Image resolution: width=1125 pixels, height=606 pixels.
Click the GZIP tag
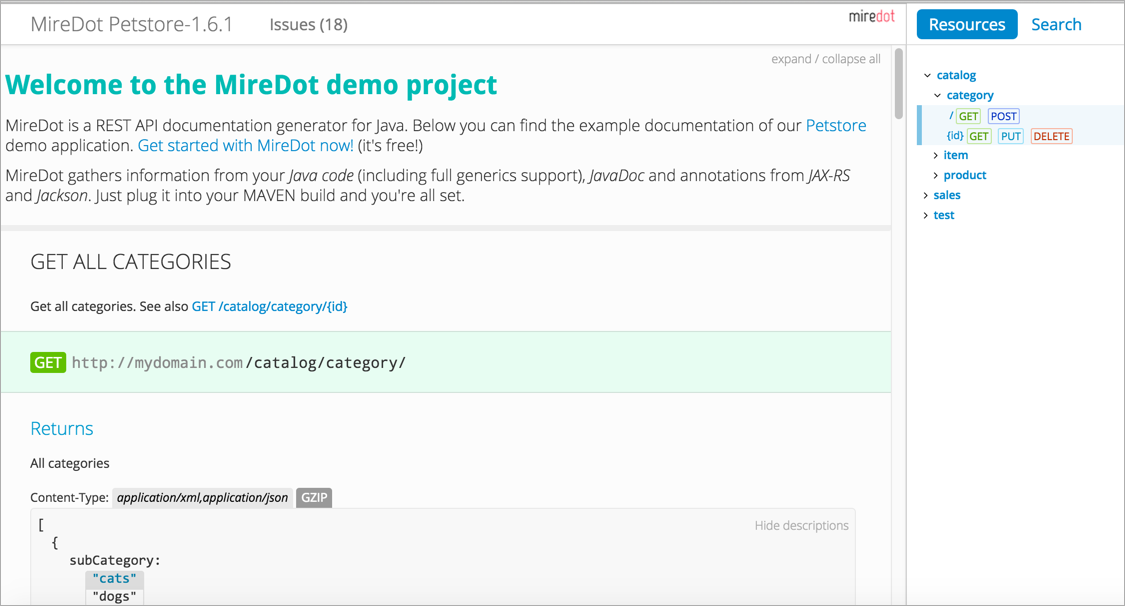point(314,498)
